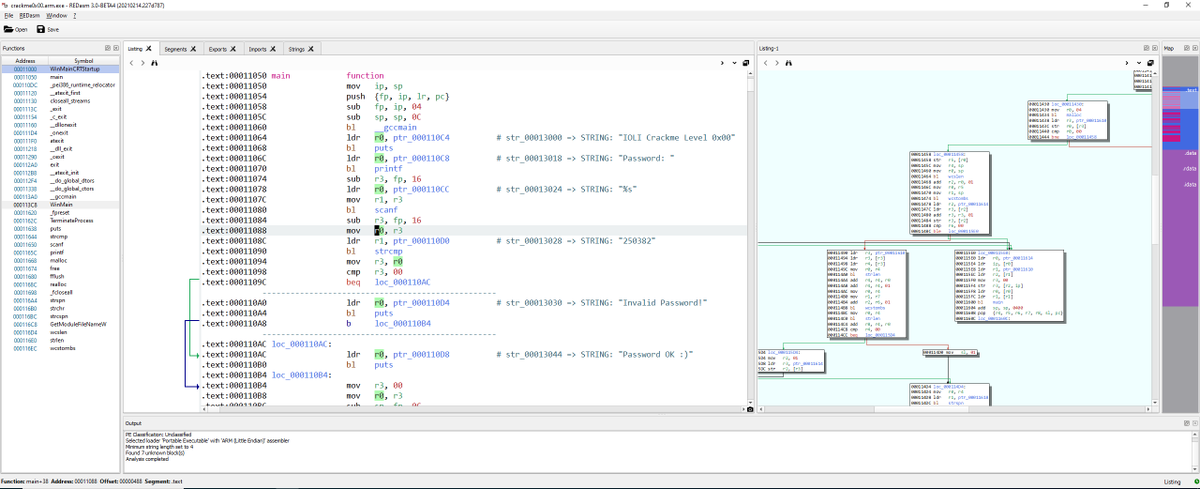Select the GetModuleFileNameW function row
1200x489 pixels.
point(60,325)
